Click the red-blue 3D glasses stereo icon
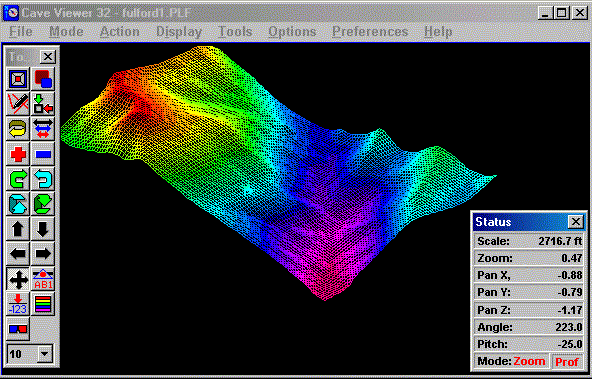The height and width of the screenshot is (379, 592). pyautogui.click(x=18, y=329)
